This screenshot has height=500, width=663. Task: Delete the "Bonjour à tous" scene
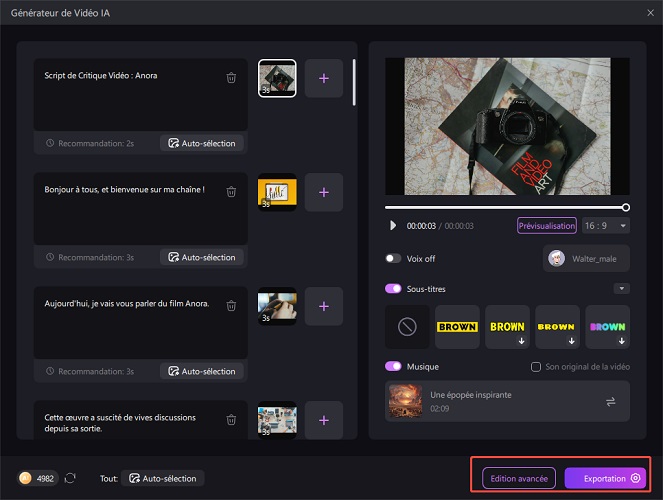(231, 191)
